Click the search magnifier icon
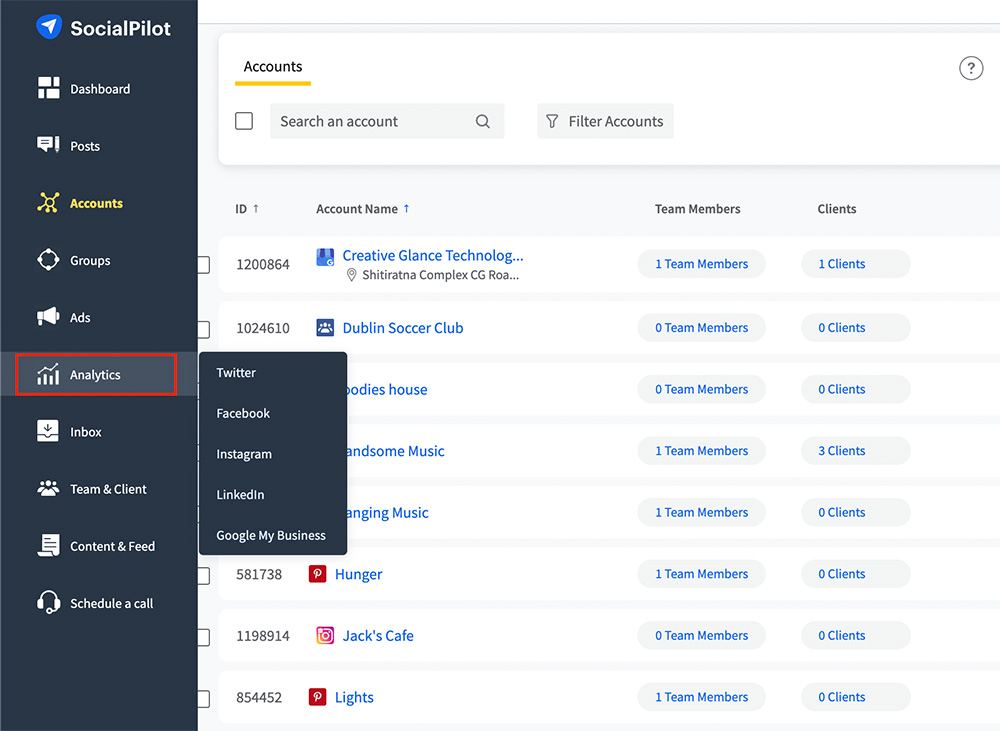1000x731 pixels. (483, 121)
